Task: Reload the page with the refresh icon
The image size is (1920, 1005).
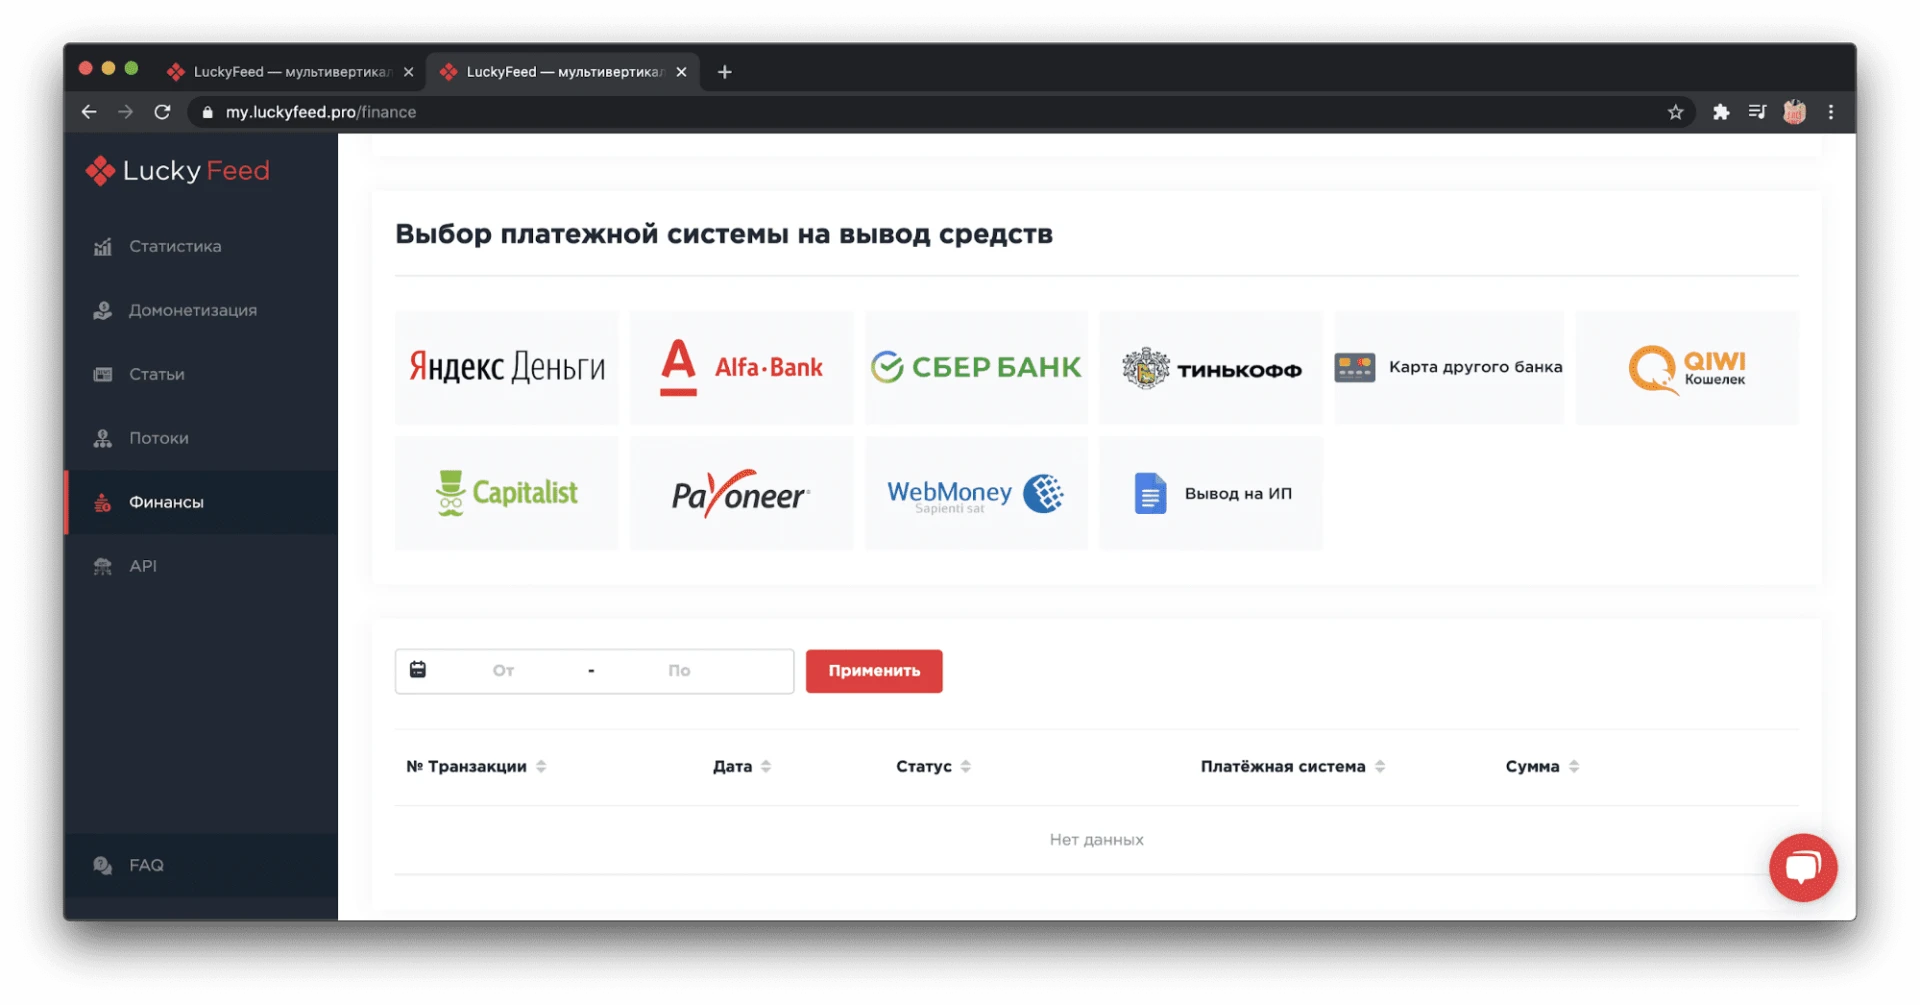Action: (x=162, y=112)
